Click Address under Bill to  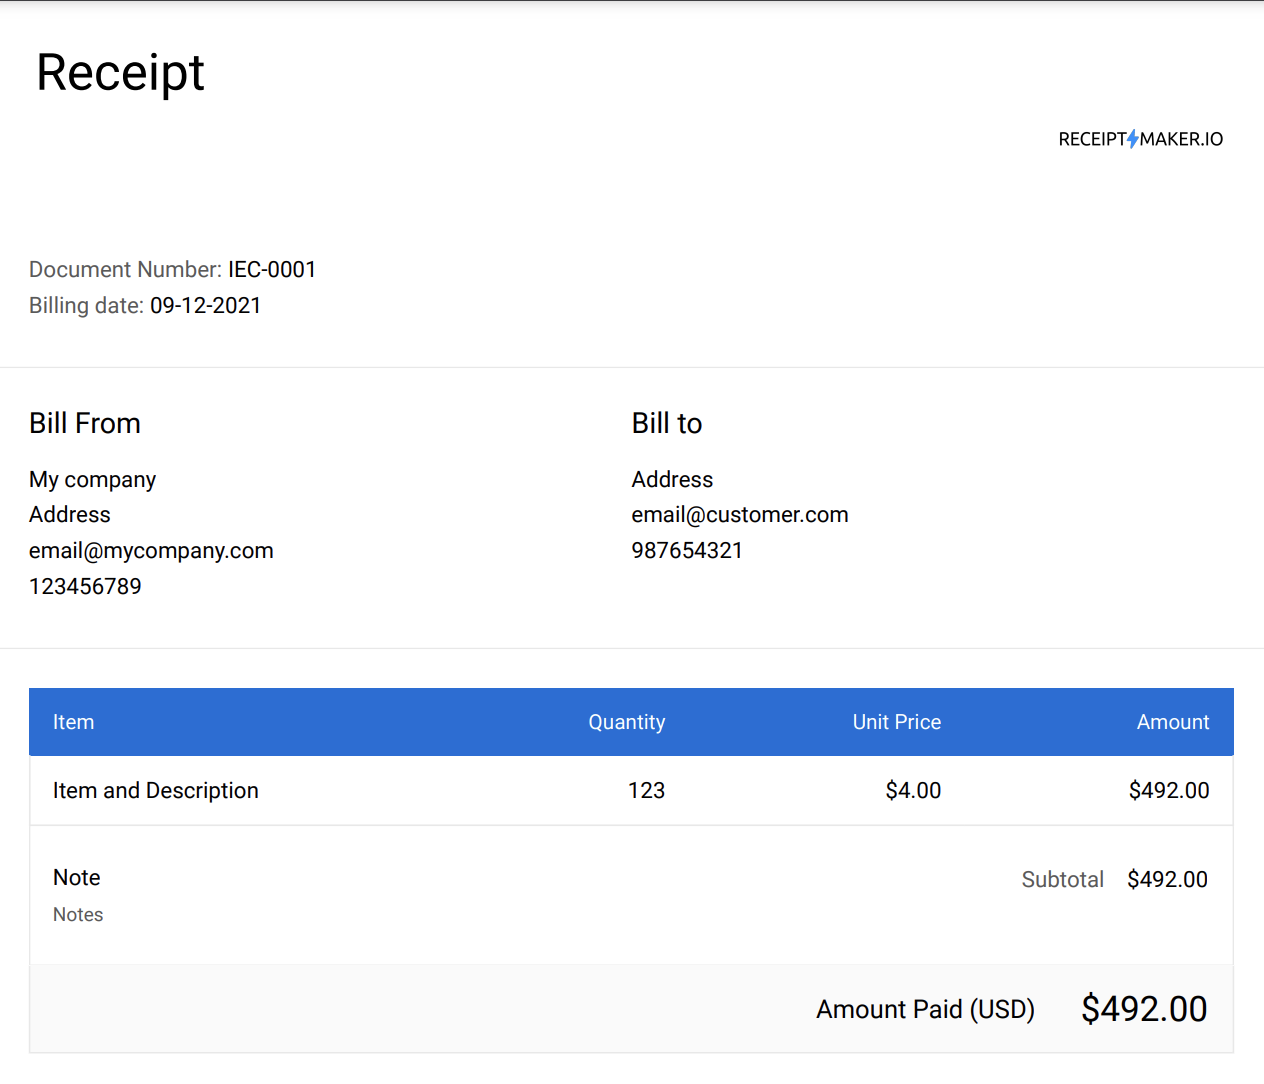pos(672,480)
